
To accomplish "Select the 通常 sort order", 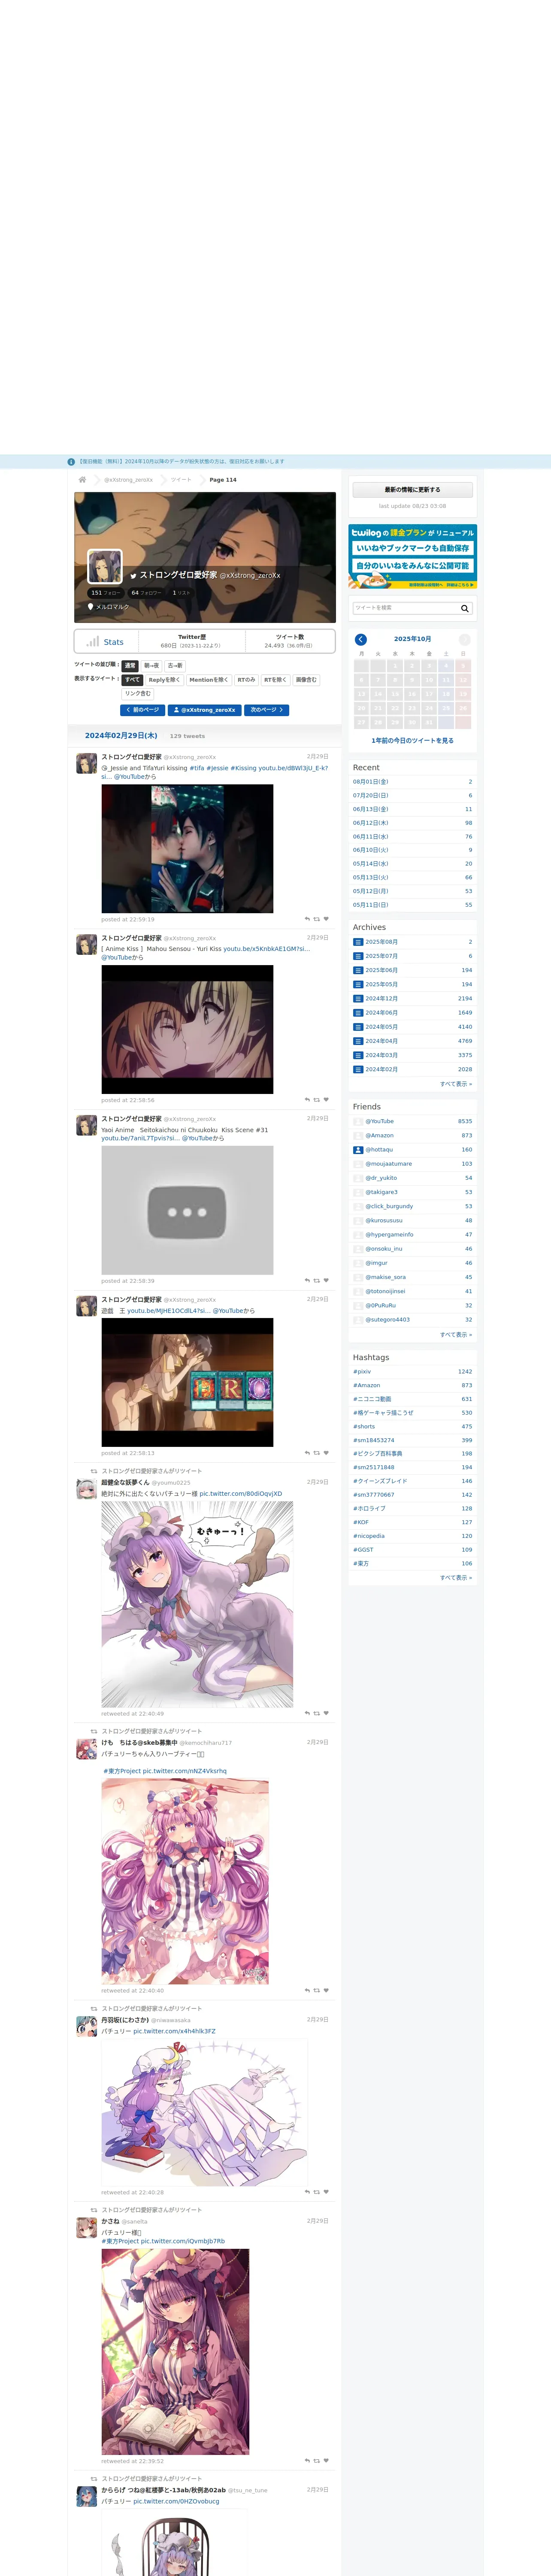I will click(130, 665).
